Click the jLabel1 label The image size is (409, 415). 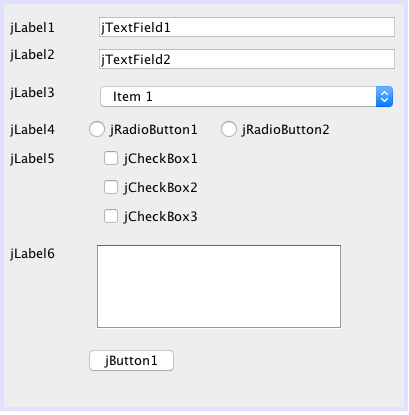[x=32, y=28]
